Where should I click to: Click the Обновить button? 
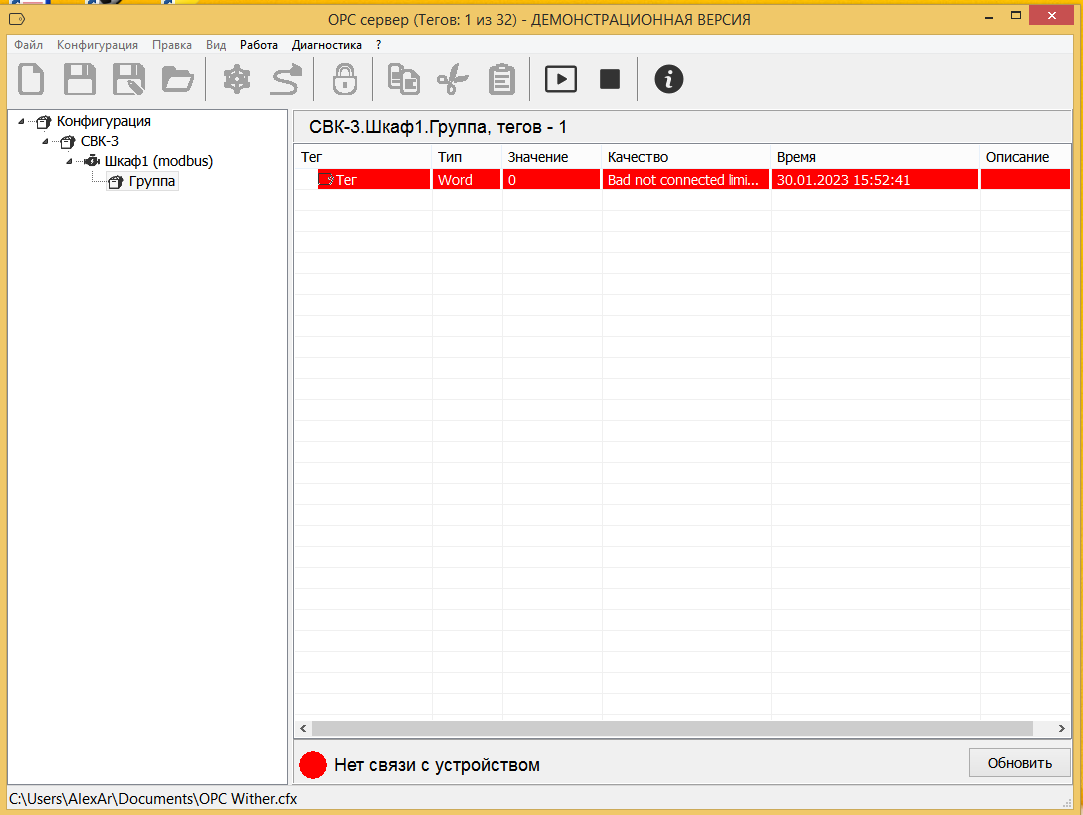[1019, 763]
